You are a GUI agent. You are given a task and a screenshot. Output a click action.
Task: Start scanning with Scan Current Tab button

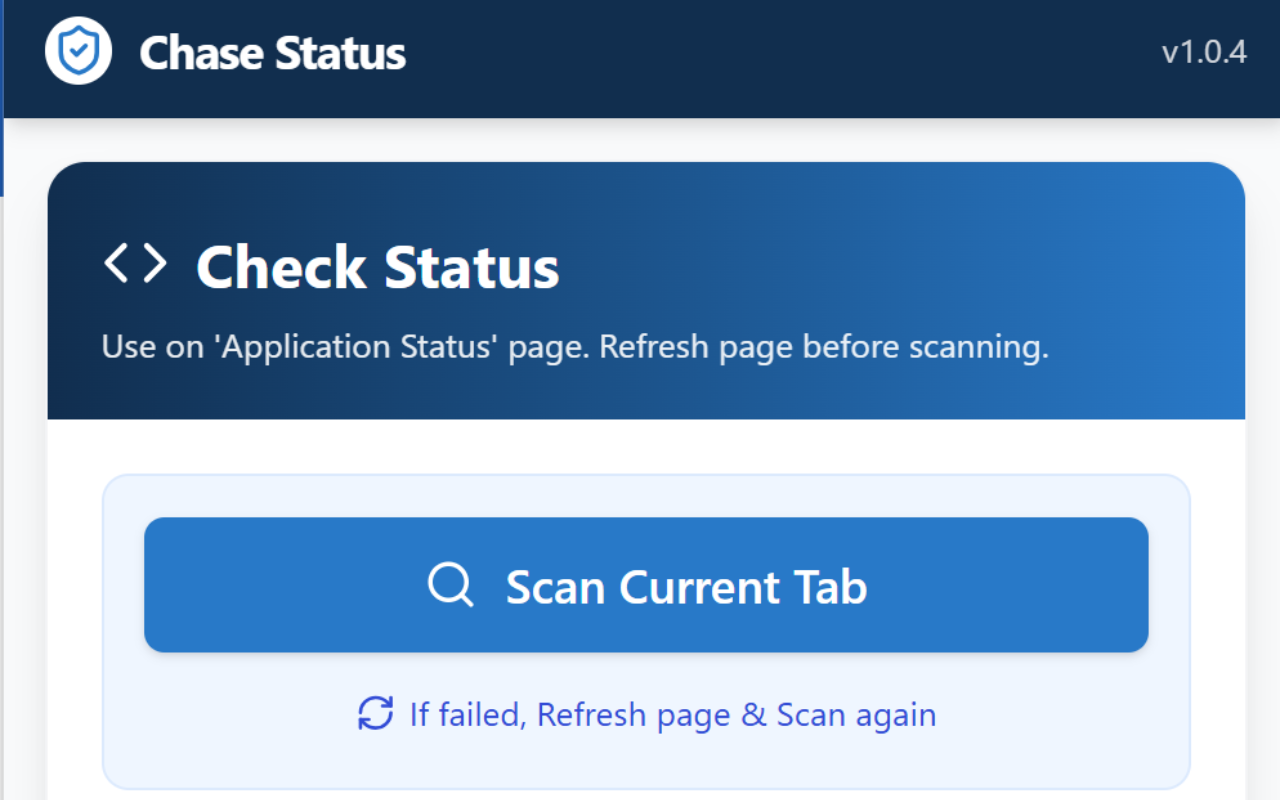(x=646, y=585)
